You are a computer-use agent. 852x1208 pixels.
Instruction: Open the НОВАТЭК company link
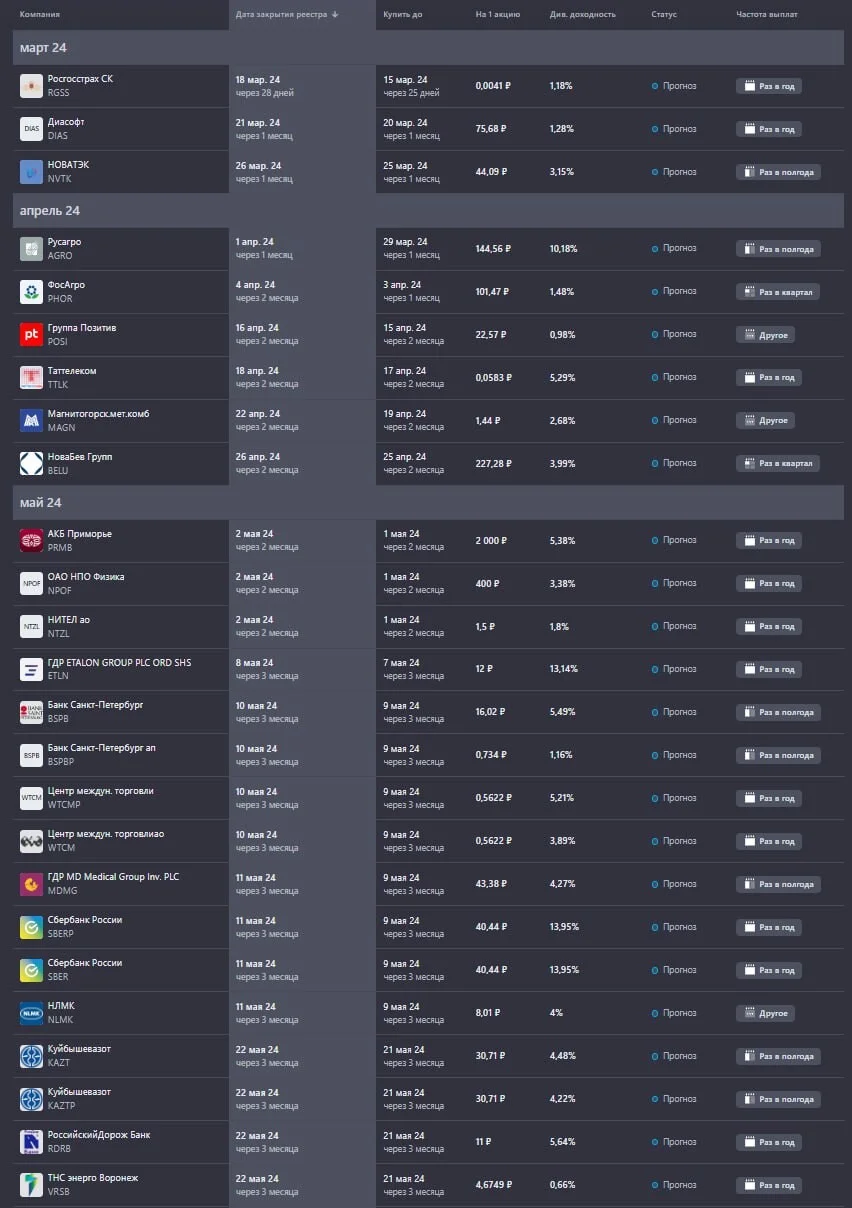(68, 165)
